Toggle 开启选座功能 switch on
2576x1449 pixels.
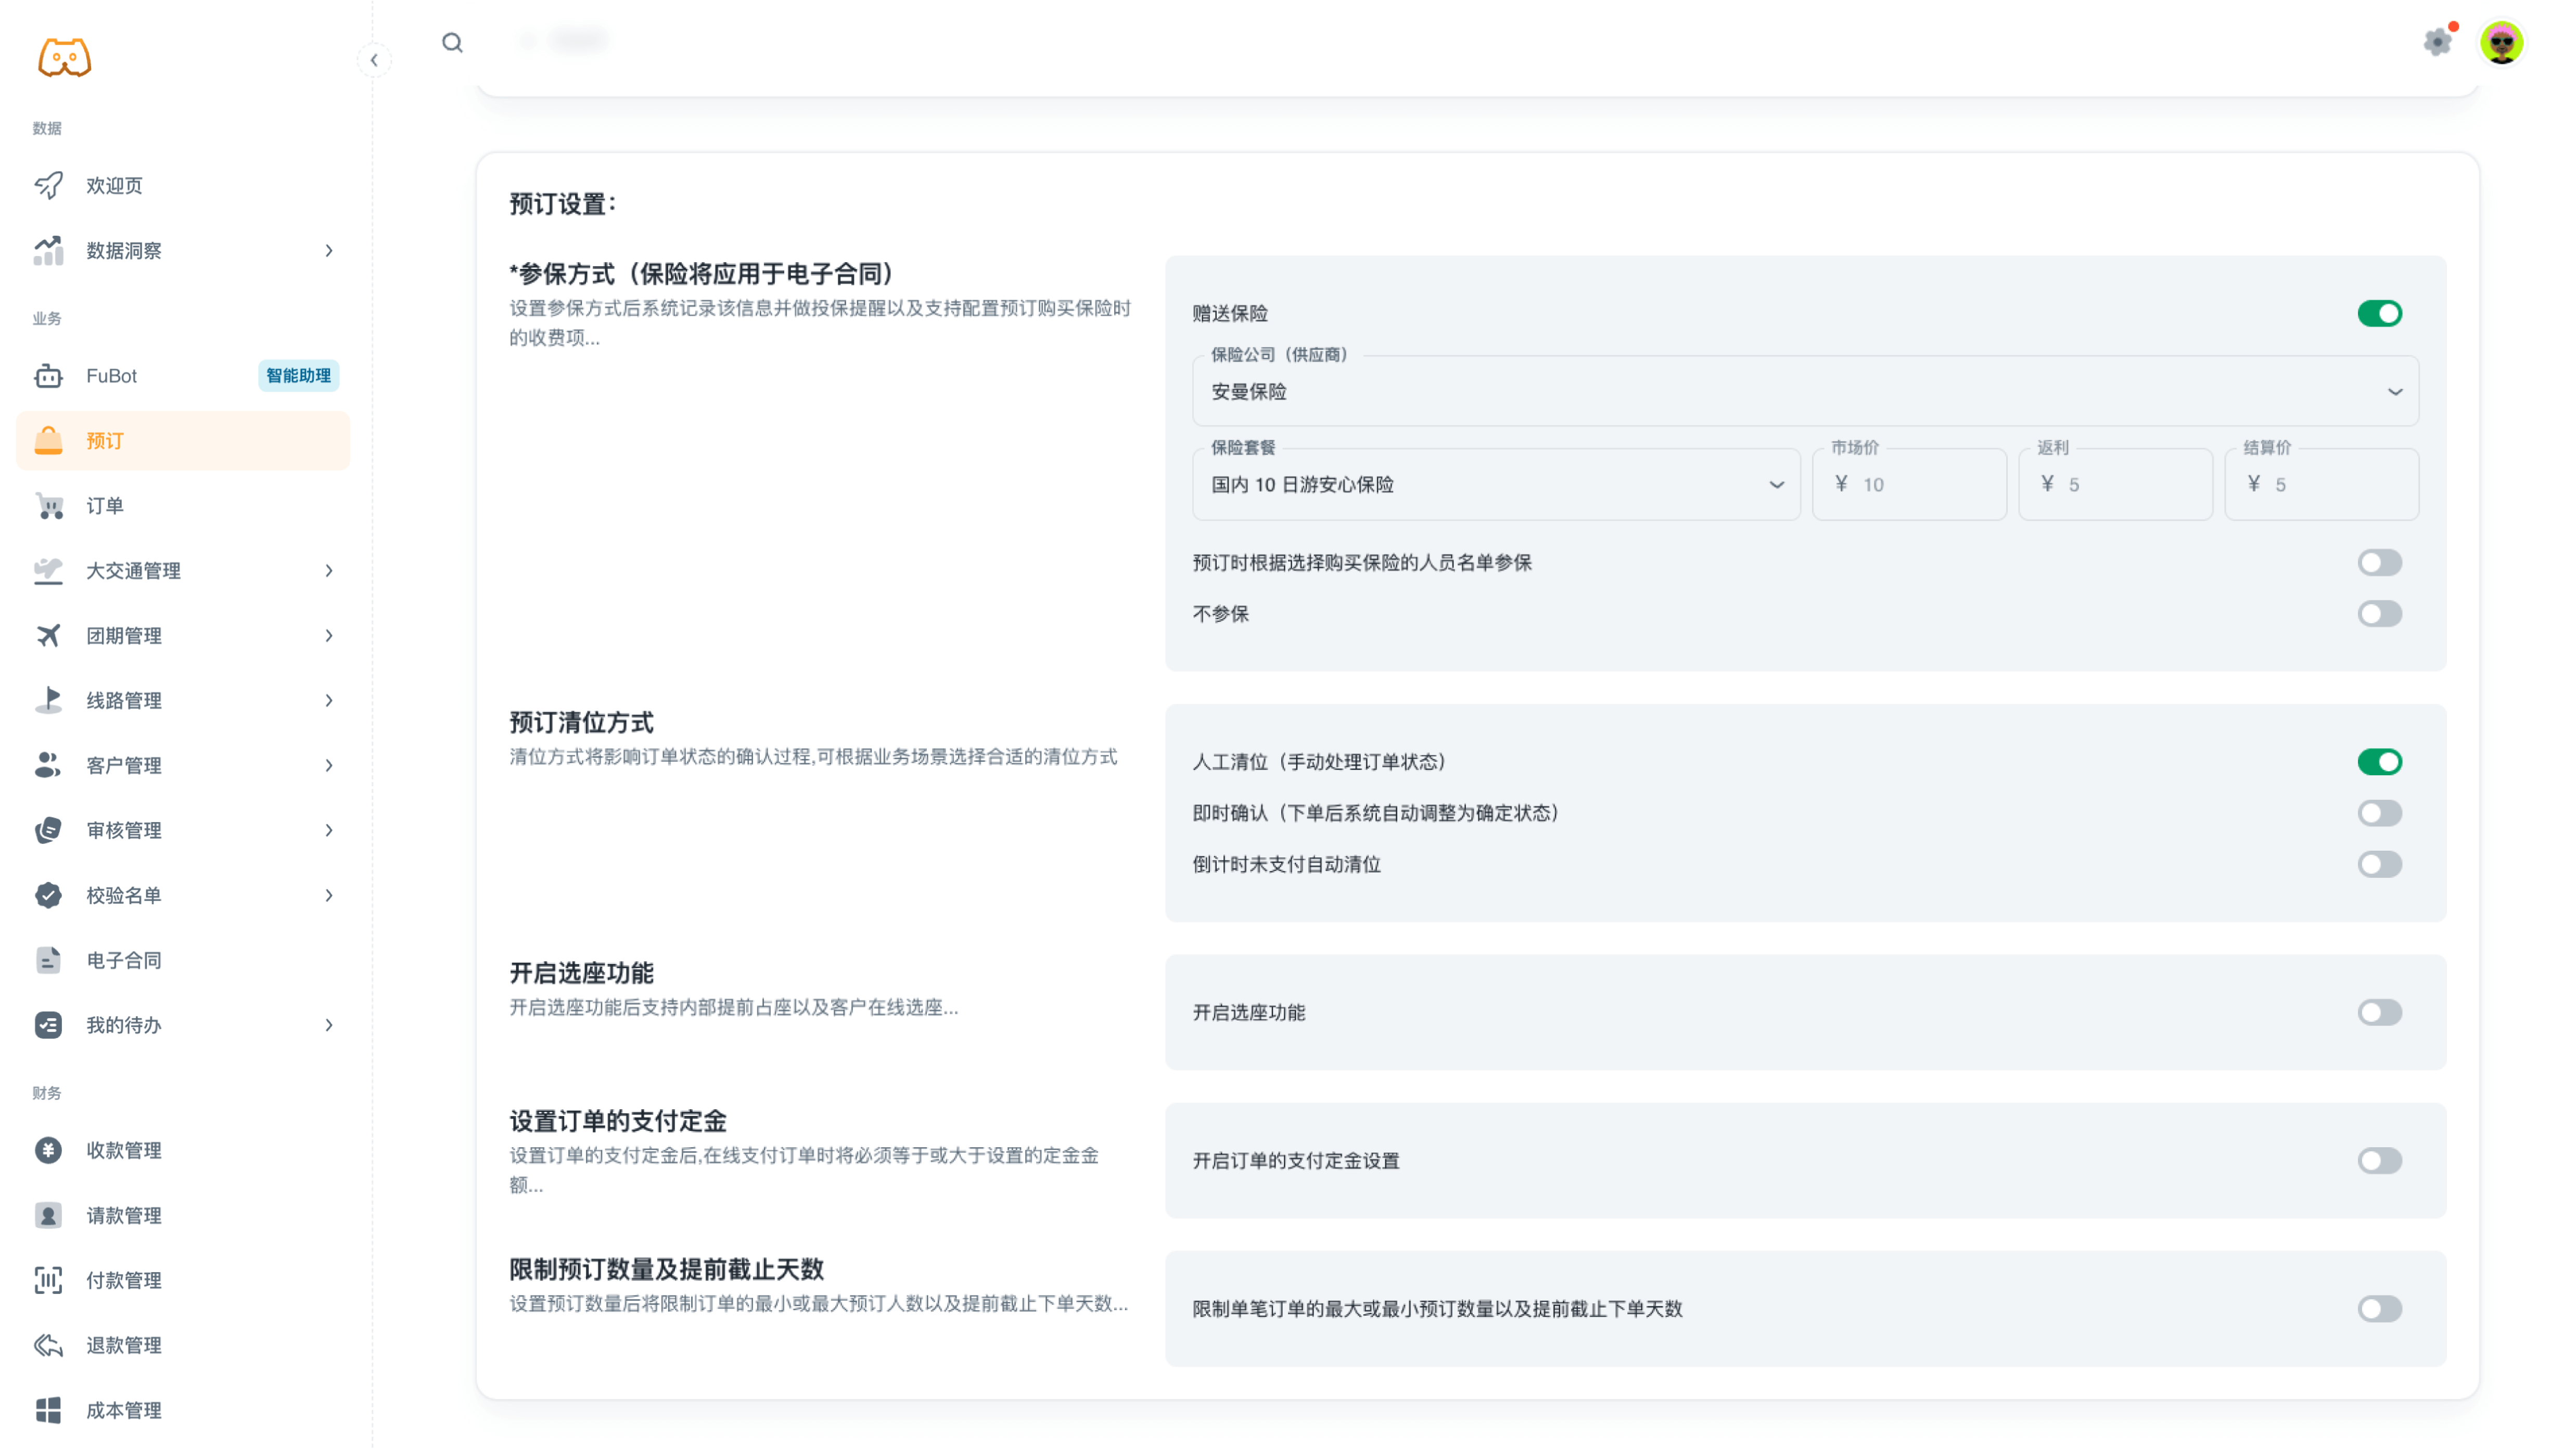pyautogui.click(x=2380, y=1013)
